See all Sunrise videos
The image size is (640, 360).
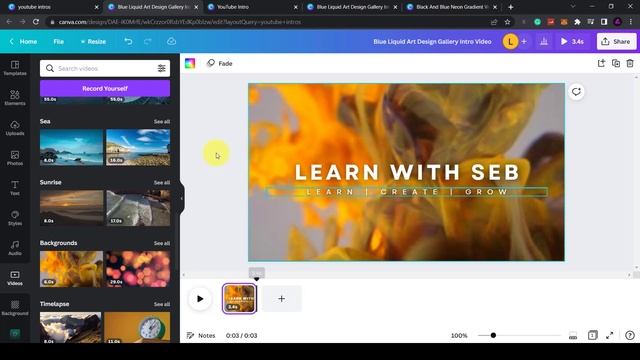click(x=162, y=182)
